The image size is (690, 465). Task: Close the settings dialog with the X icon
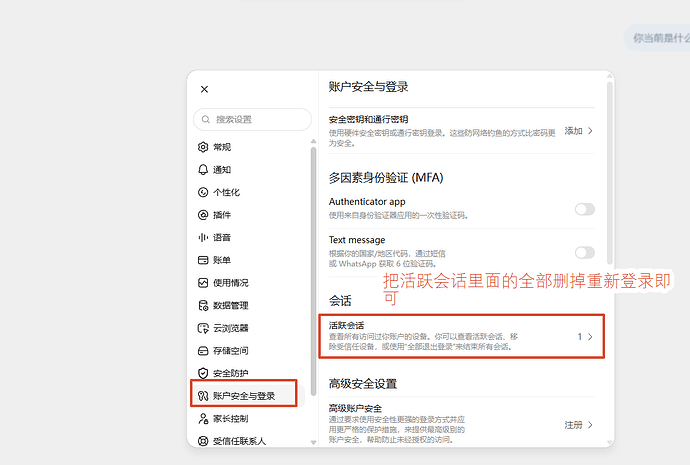[204, 89]
